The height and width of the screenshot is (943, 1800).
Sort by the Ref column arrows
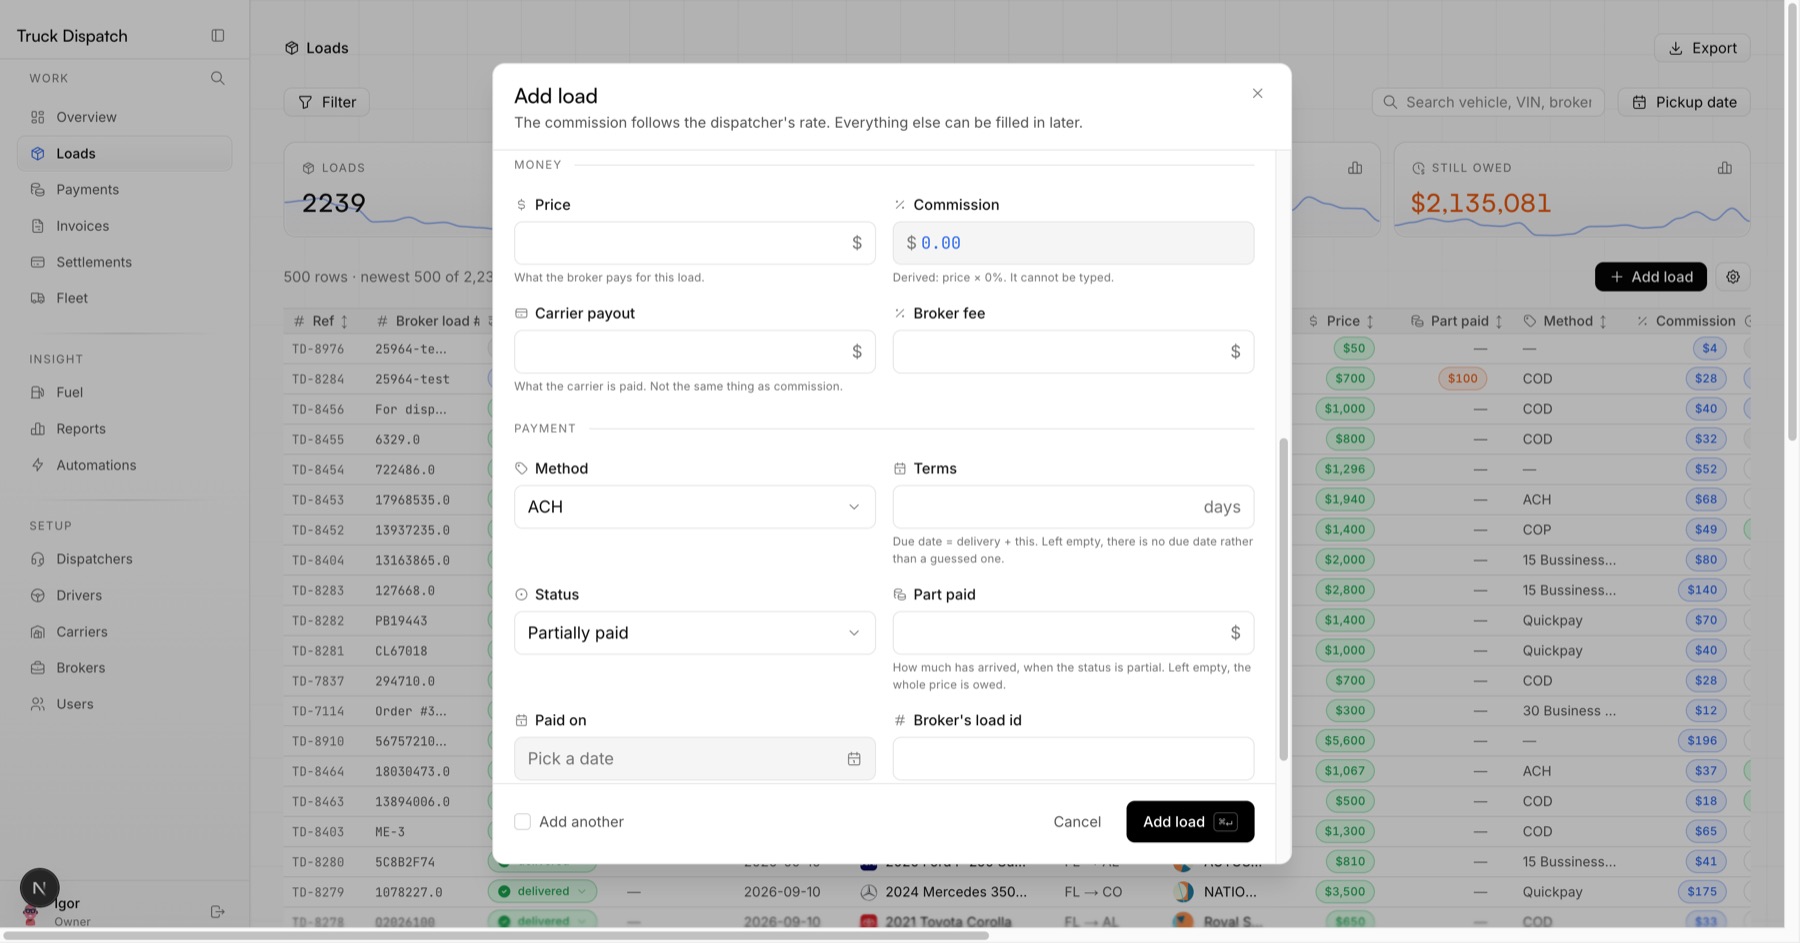tap(344, 321)
